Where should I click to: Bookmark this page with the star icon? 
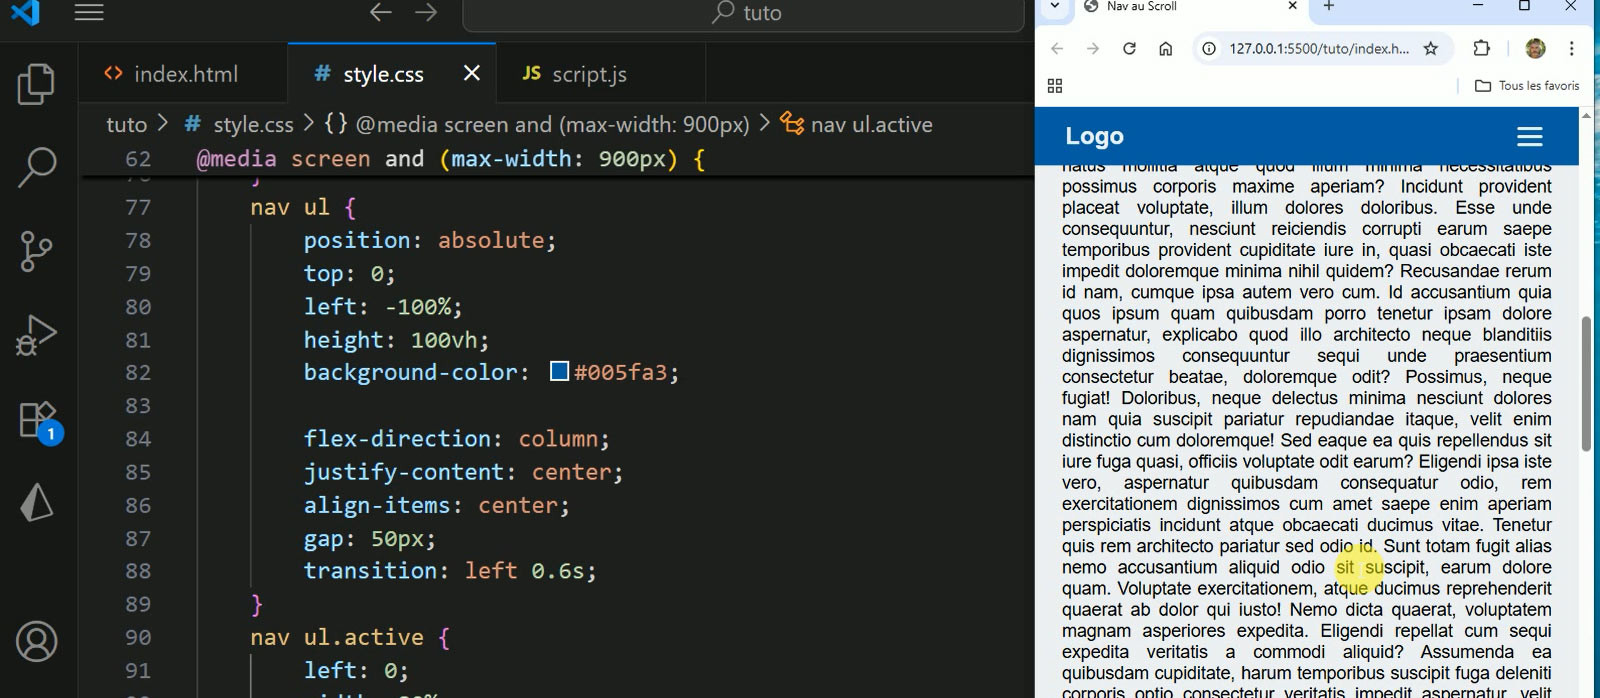(x=1431, y=48)
